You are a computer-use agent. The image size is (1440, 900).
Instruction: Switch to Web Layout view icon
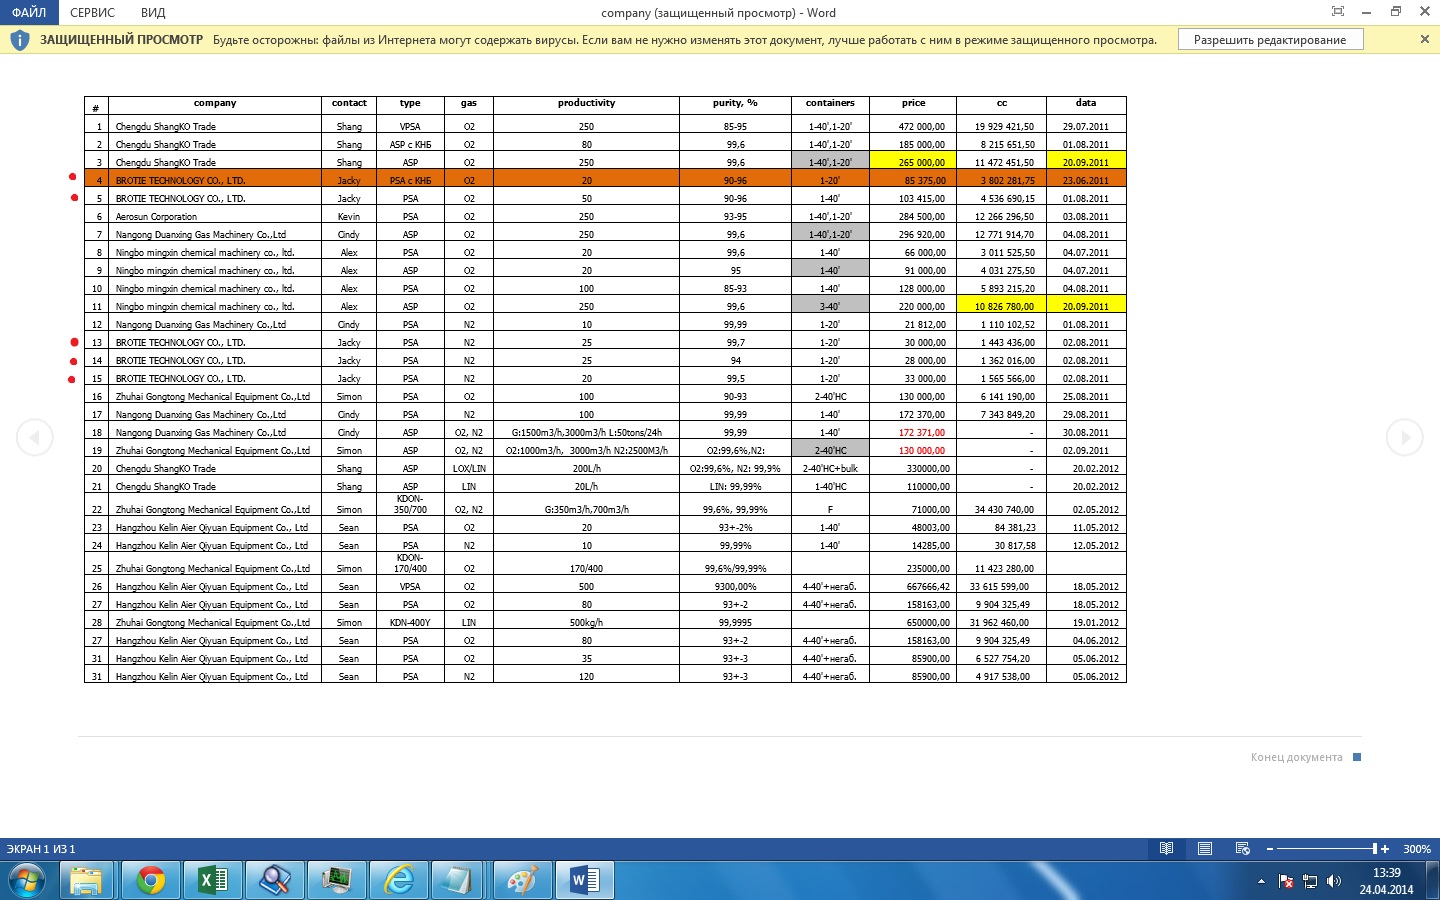pos(1243,849)
